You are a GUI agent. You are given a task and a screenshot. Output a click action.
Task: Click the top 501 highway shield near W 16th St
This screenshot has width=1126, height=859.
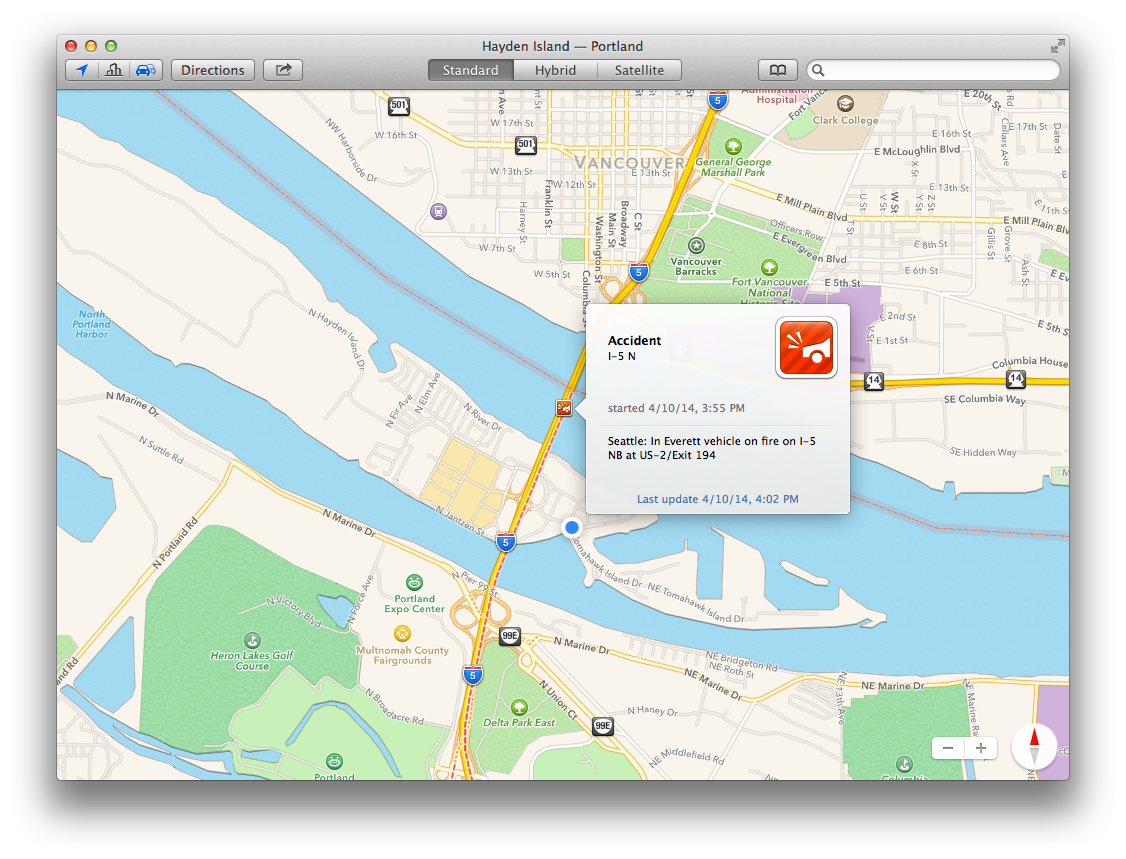point(399,106)
